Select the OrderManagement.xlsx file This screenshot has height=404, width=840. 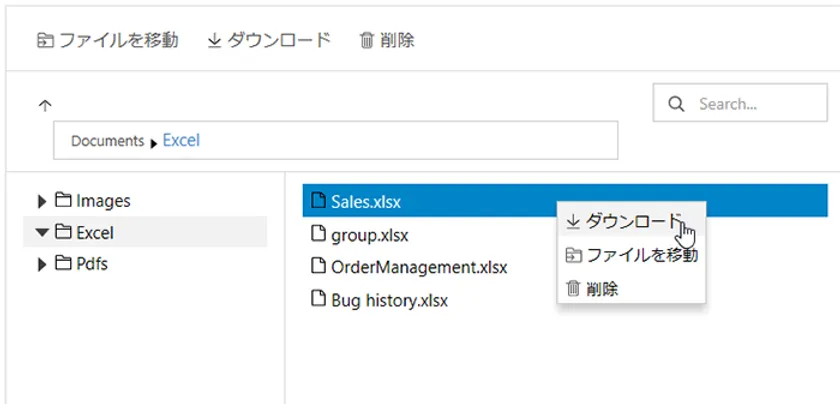point(418,268)
